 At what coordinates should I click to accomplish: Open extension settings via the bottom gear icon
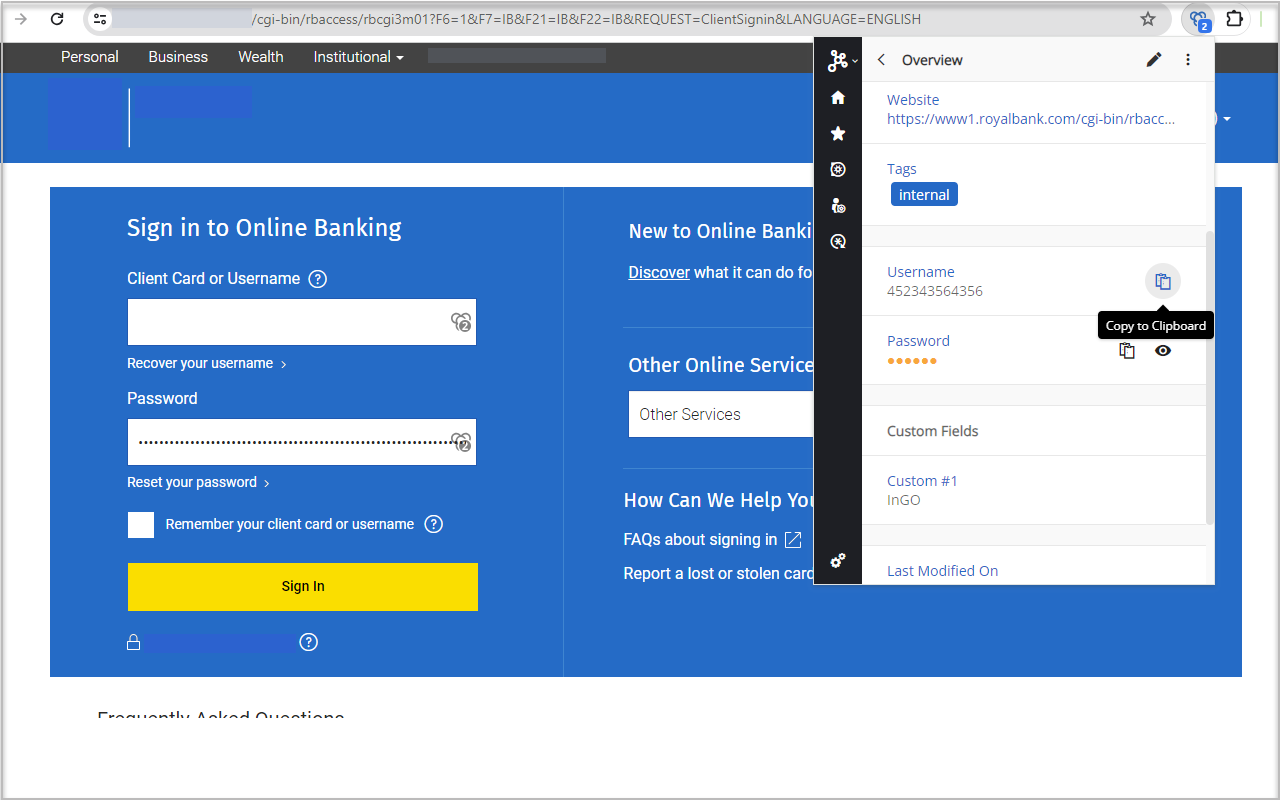(838, 561)
